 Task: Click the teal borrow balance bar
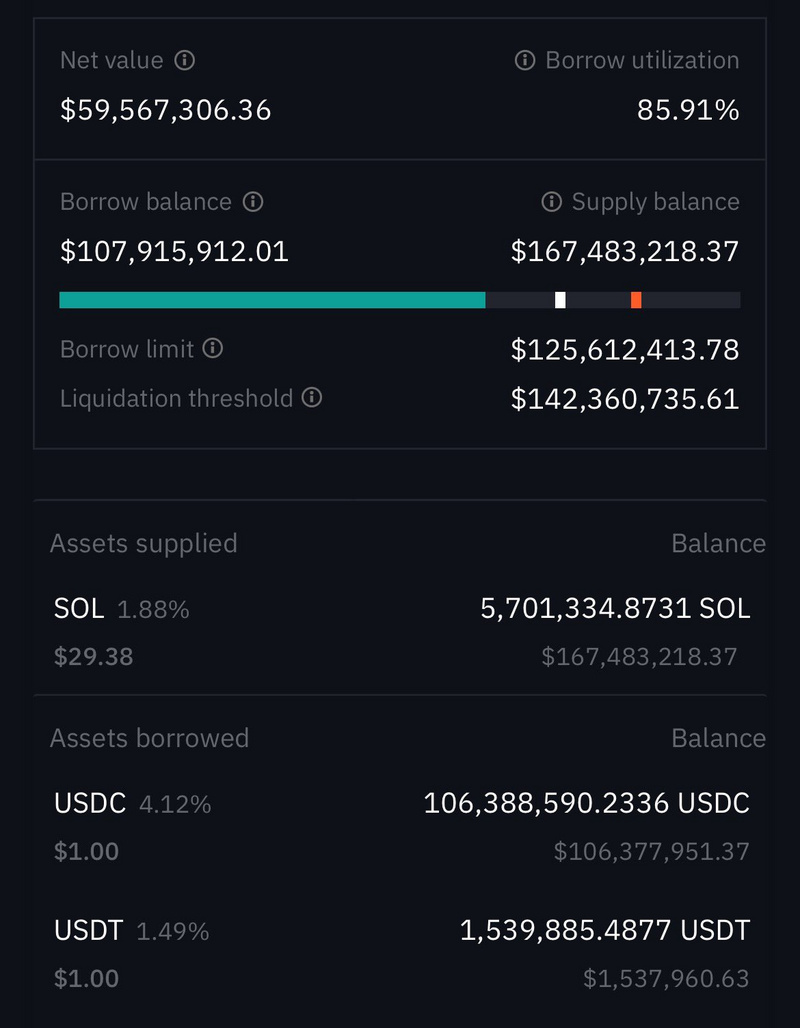[x=272, y=300]
